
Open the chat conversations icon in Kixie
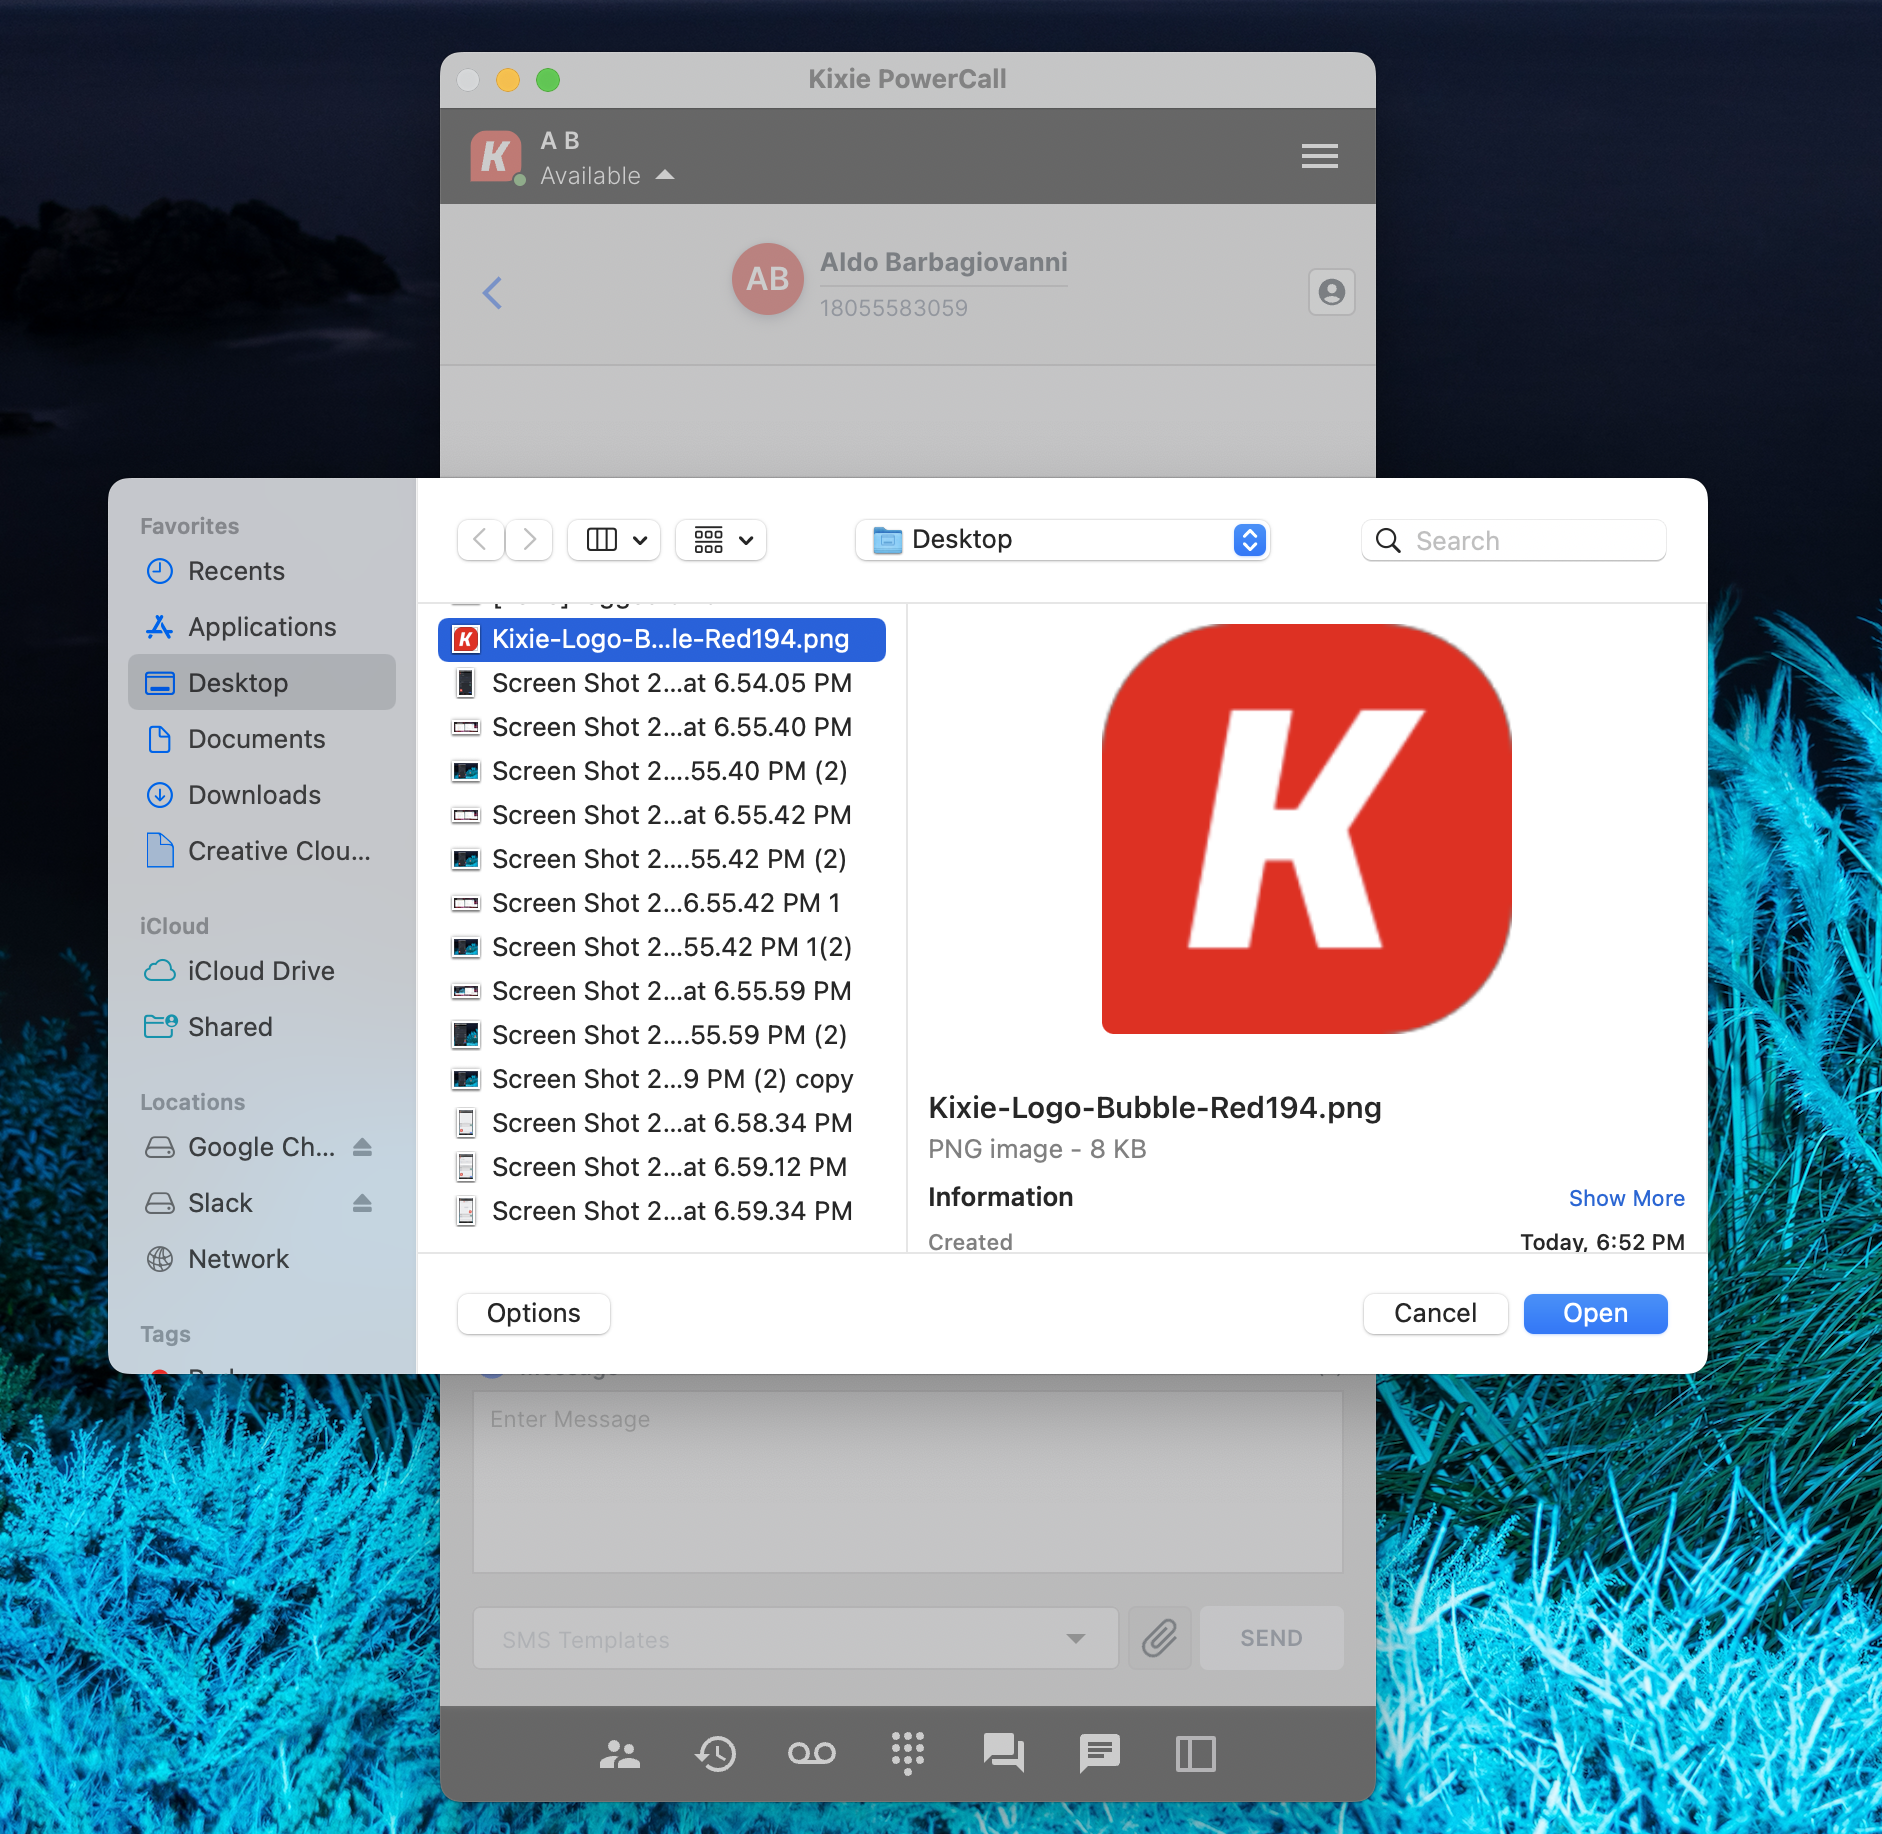[x=1003, y=1753]
